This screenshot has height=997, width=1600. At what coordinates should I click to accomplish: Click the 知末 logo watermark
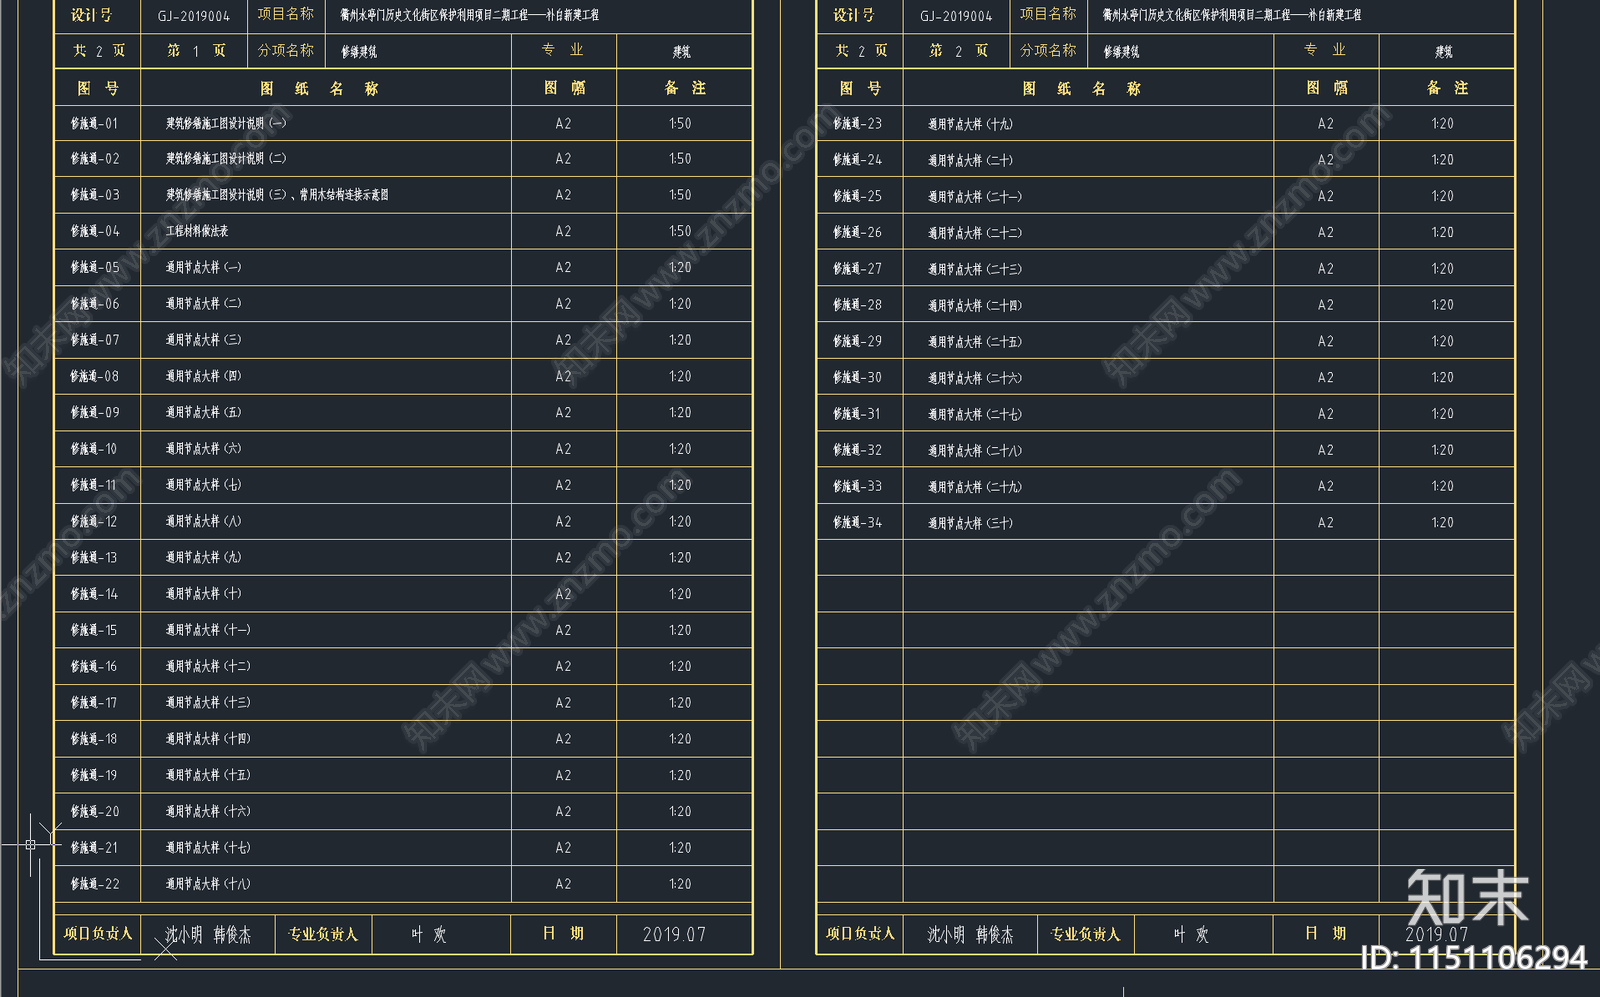[1467, 898]
